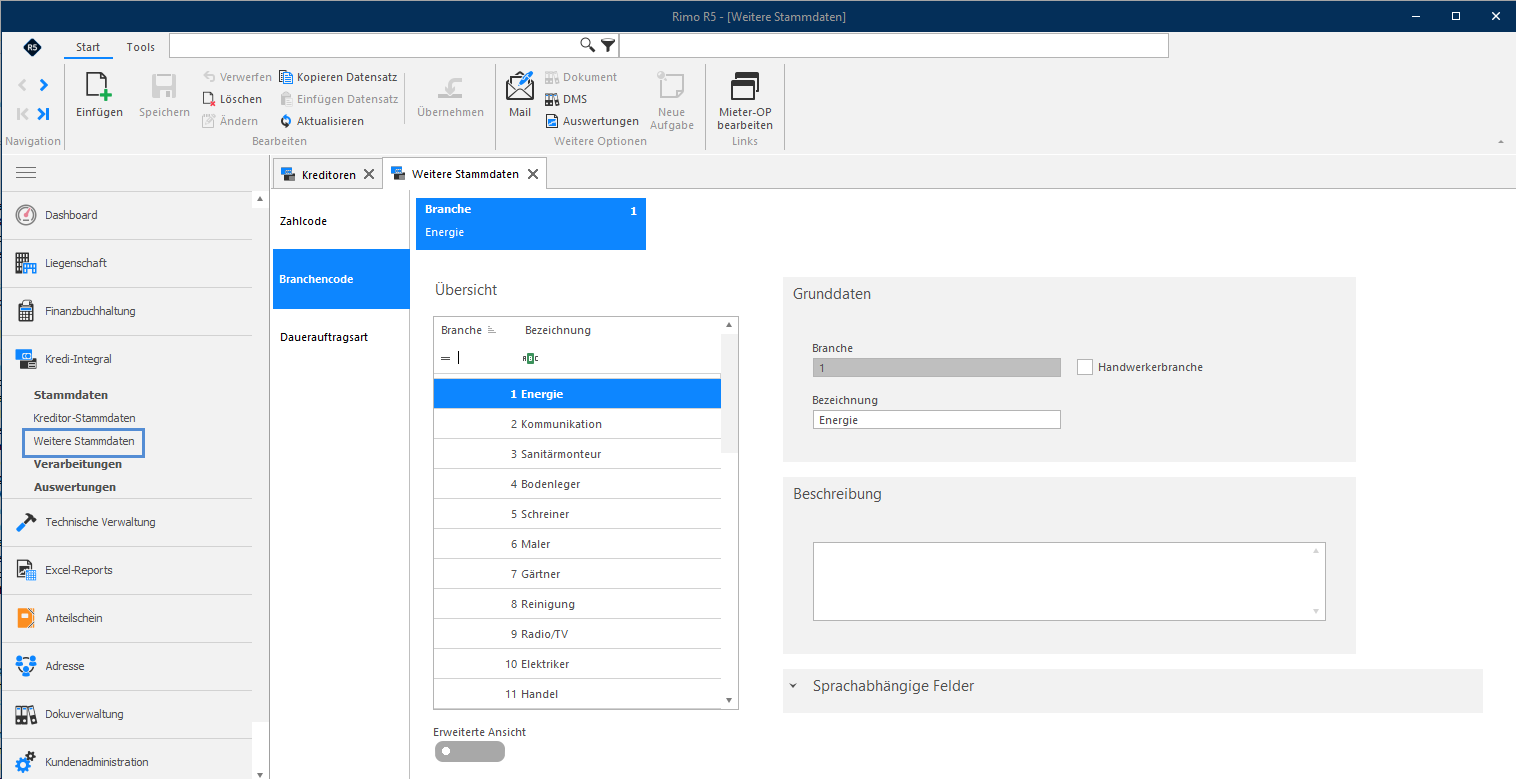Open DMS from Weitere Optionen
The height and width of the screenshot is (779, 1516).
(565, 99)
